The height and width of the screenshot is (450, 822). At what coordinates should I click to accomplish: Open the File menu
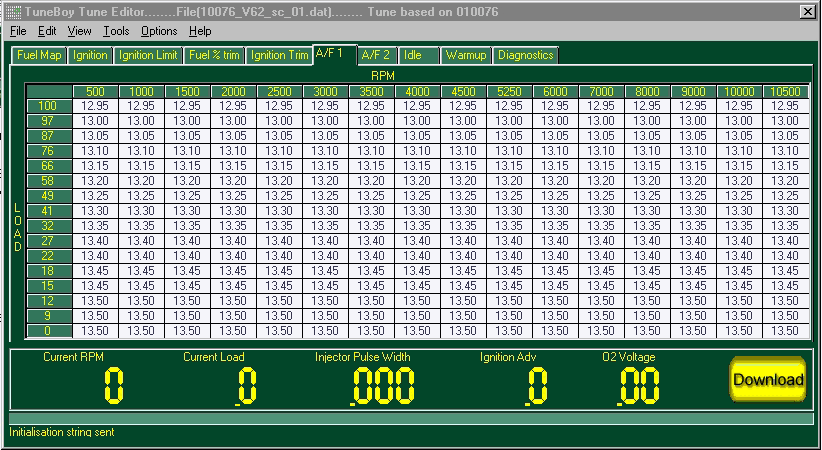[18, 31]
